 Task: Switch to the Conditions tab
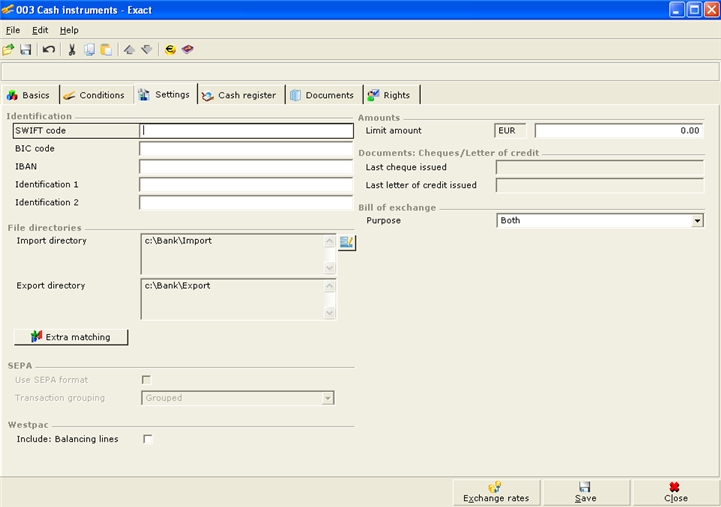[x=94, y=95]
